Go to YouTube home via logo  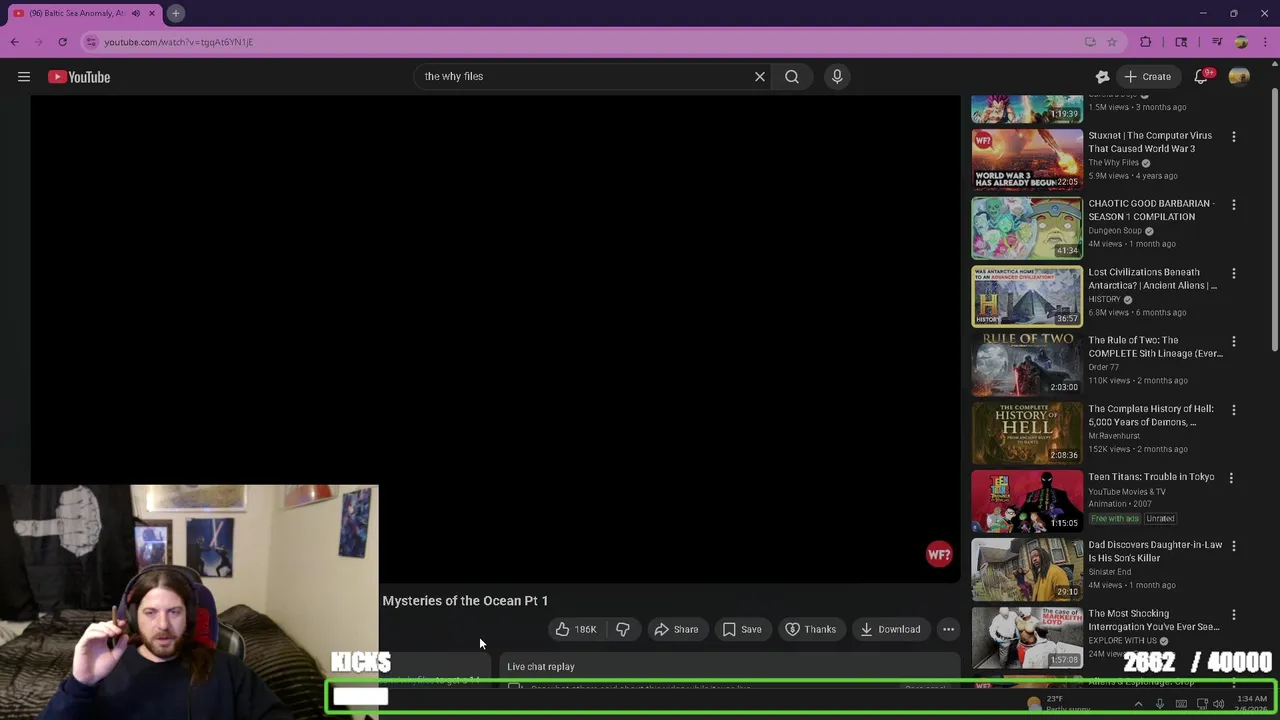pos(79,77)
